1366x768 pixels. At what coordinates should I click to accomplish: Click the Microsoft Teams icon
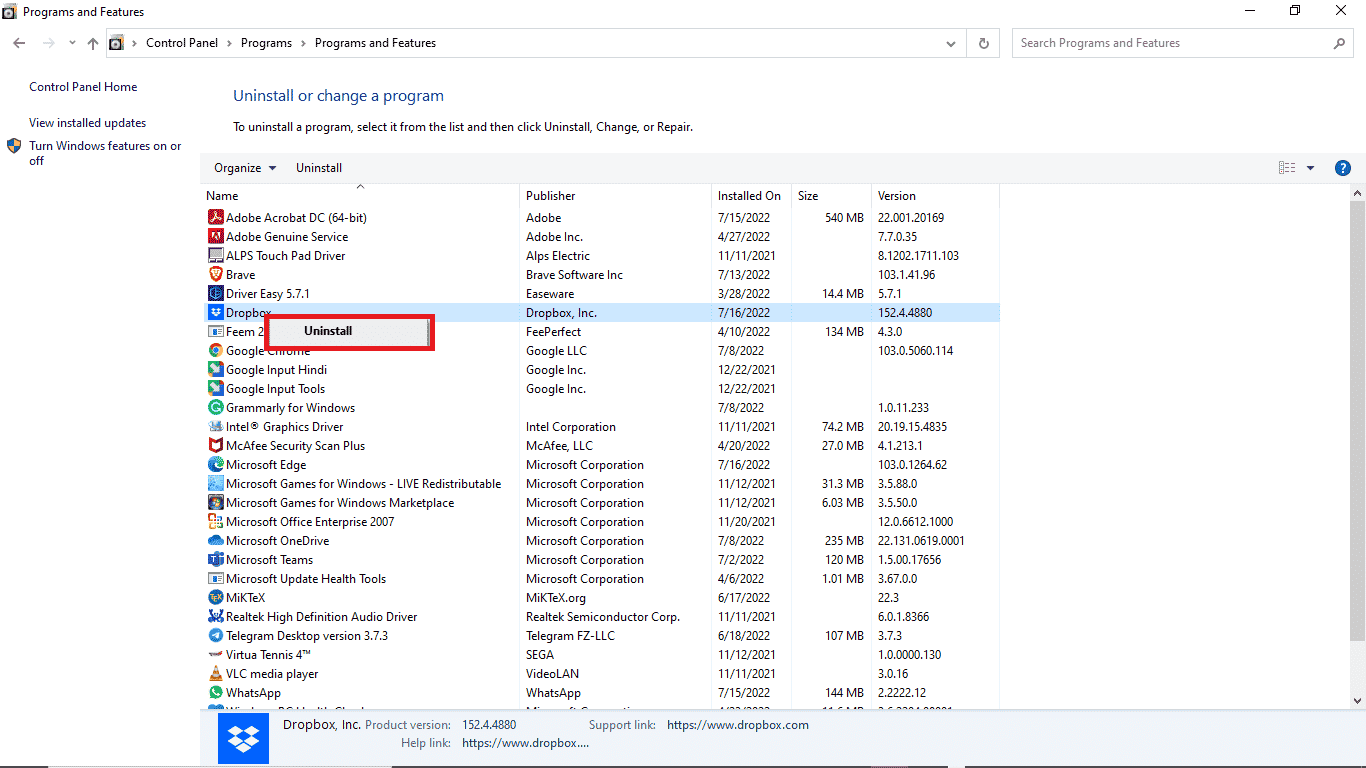coord(215,559)
